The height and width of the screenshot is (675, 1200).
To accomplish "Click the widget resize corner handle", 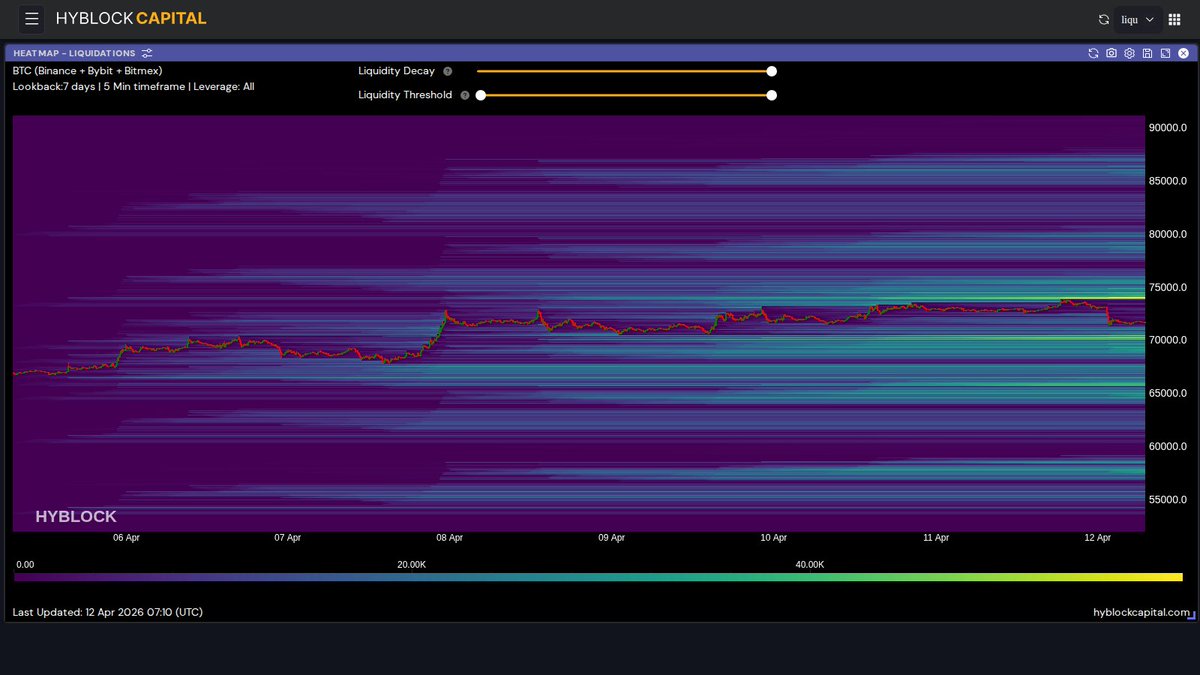I will pyautogui.click(x=1191, y=616).
